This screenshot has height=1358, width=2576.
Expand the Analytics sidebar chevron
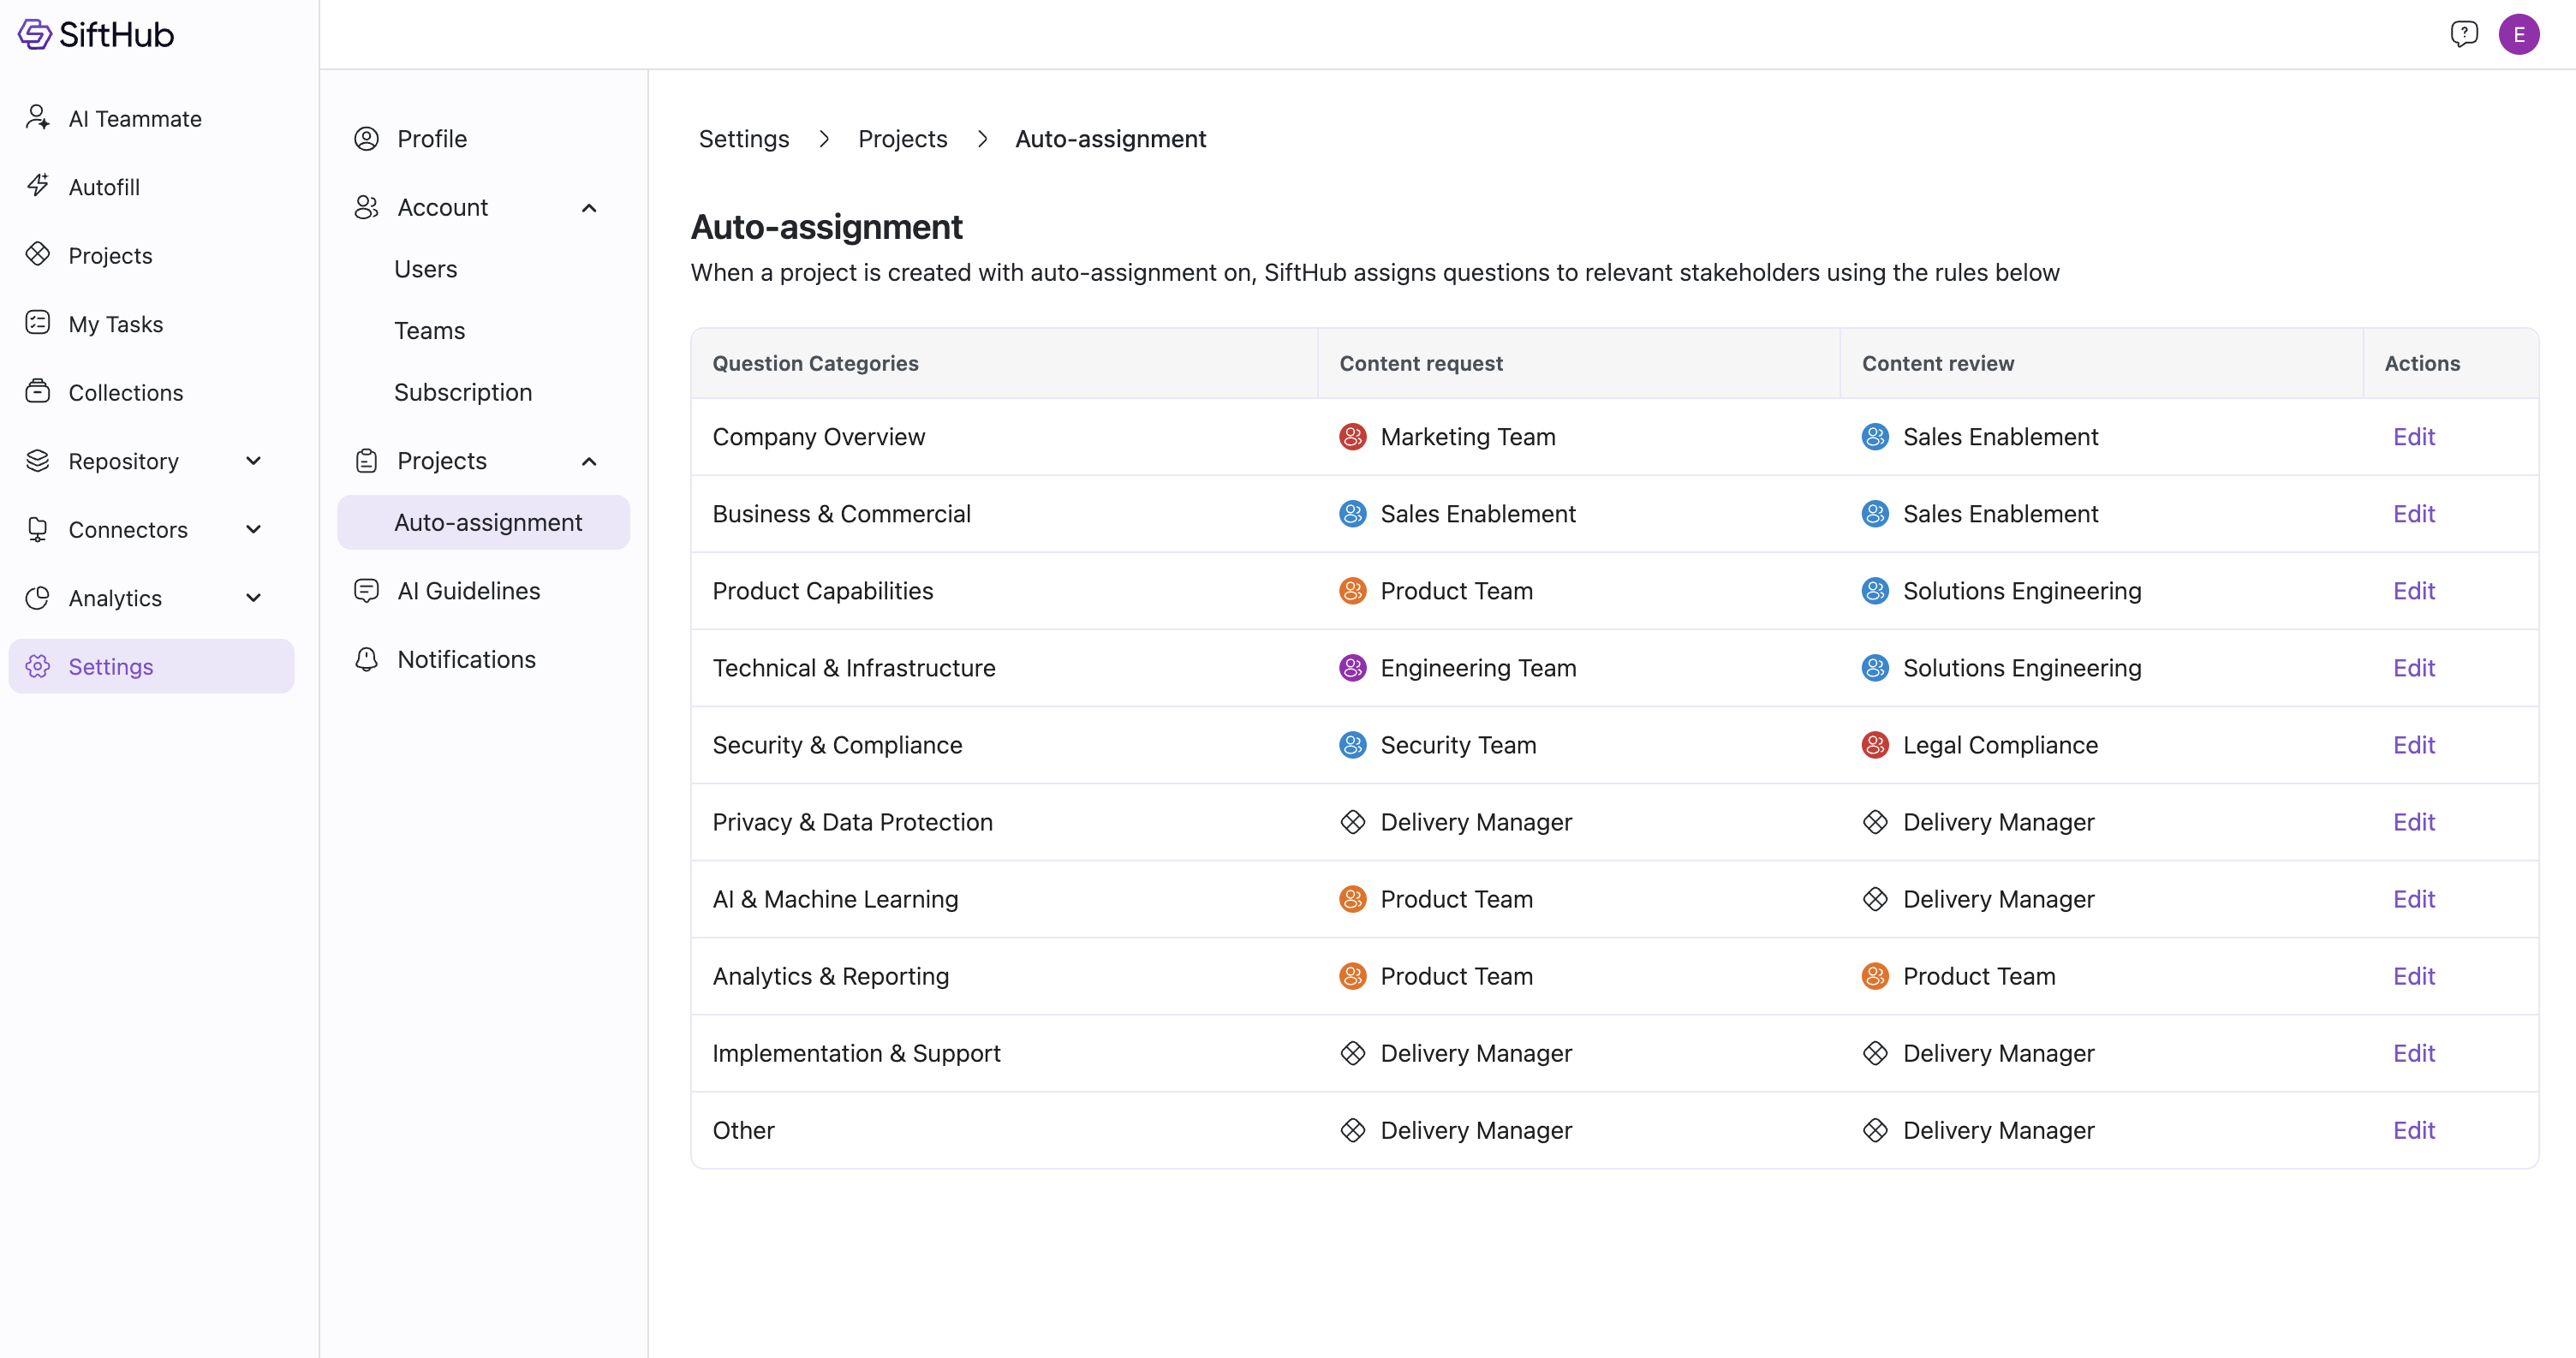(x=254, y=598)
